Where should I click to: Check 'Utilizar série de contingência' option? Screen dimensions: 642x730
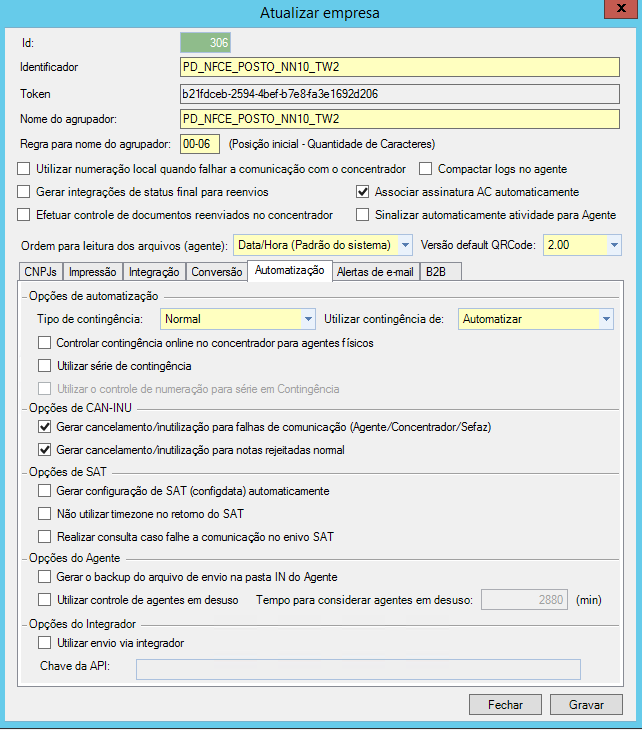pos(44,366)
